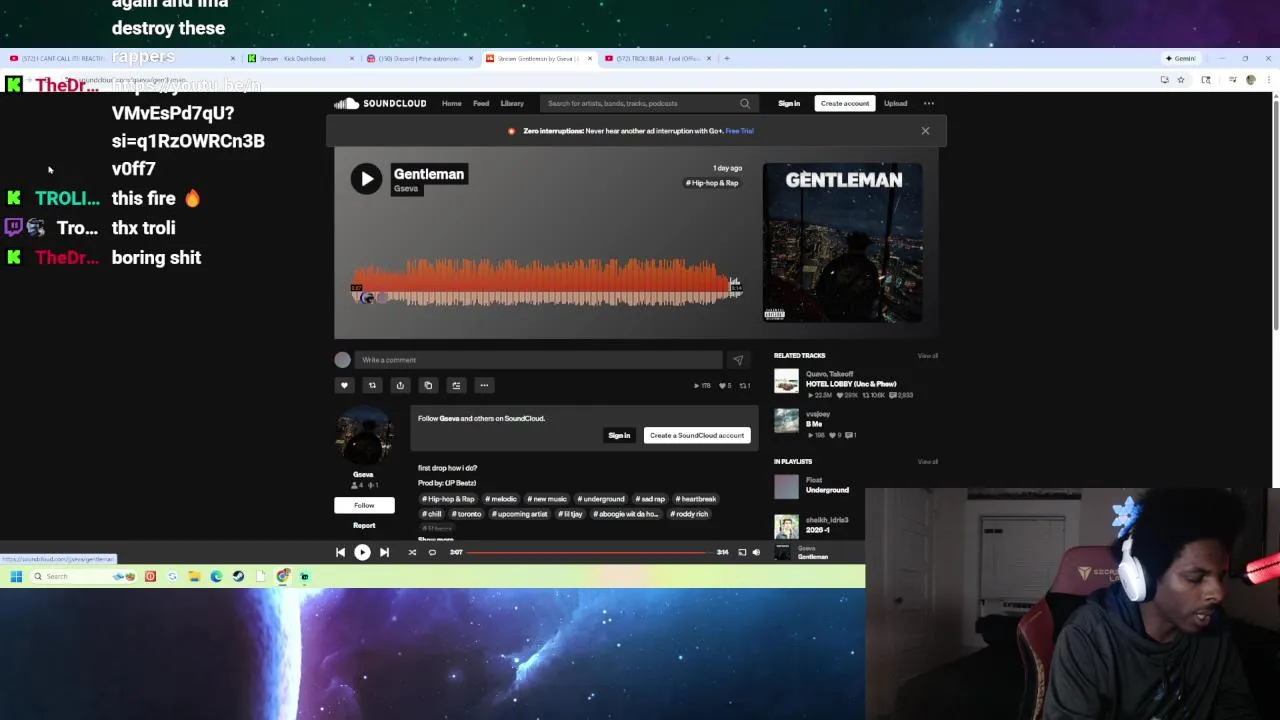Toggle repeat in the player bar

[x=432, y=552]
